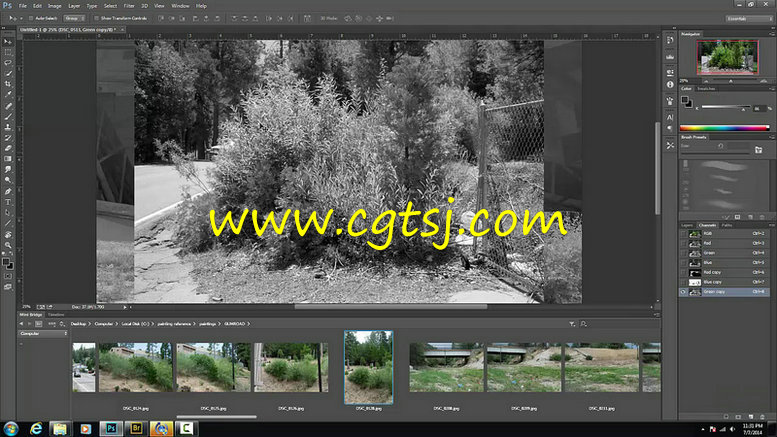The height and width of the screenshot is (437, 777).
Task: Click the auto-align layers icon in options bar
Action: point(307,18)
